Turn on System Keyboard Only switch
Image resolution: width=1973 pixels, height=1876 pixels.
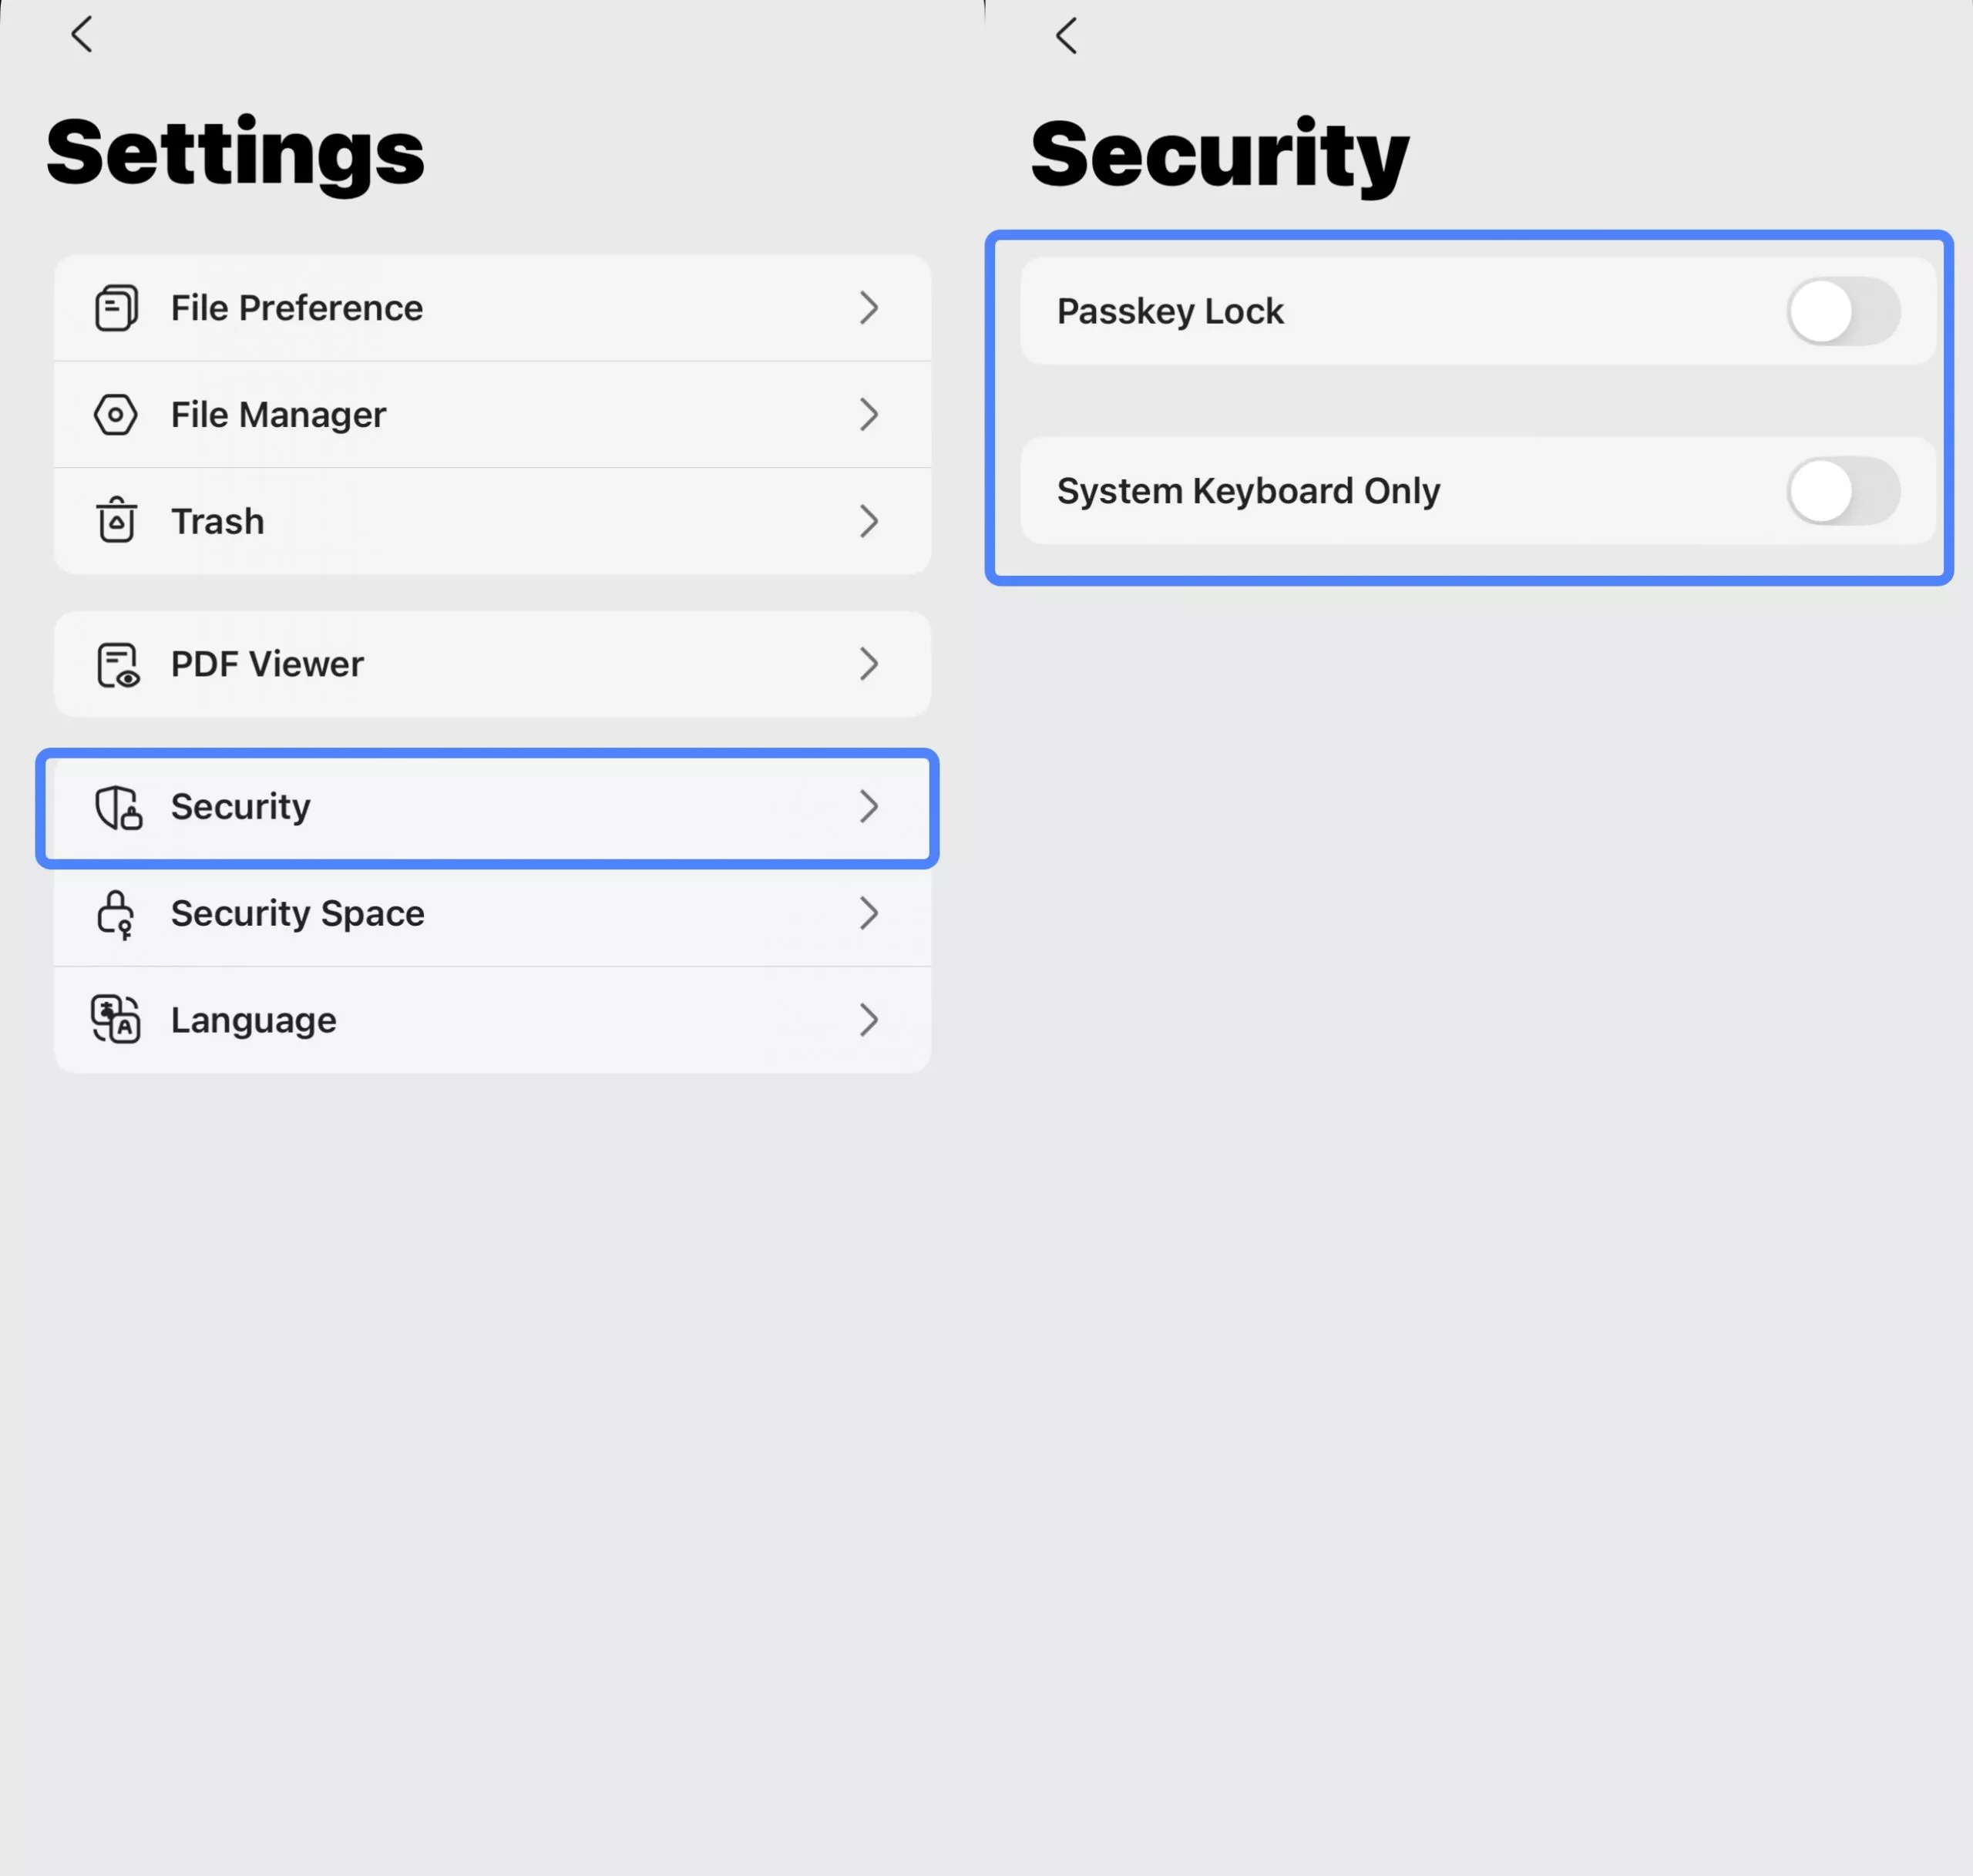click(1842, 491)
